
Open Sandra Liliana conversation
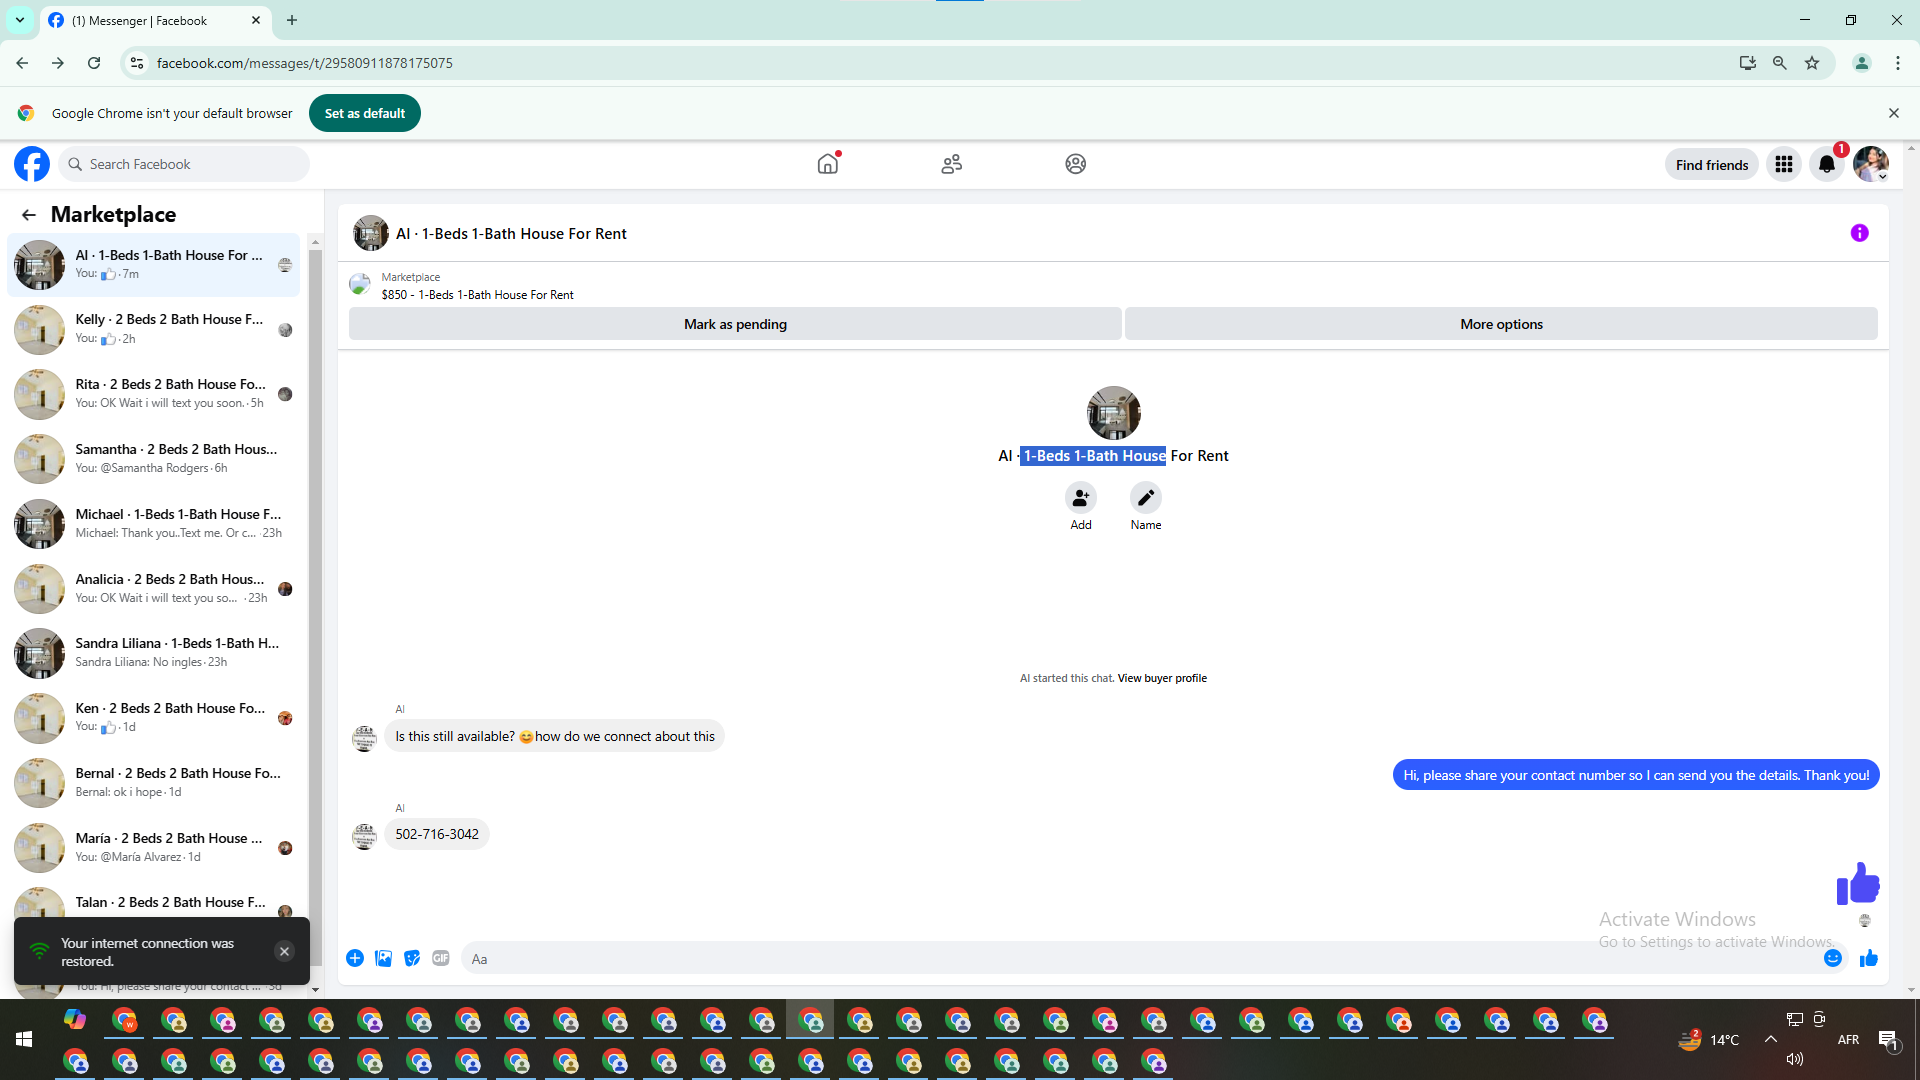pos(153,653)
